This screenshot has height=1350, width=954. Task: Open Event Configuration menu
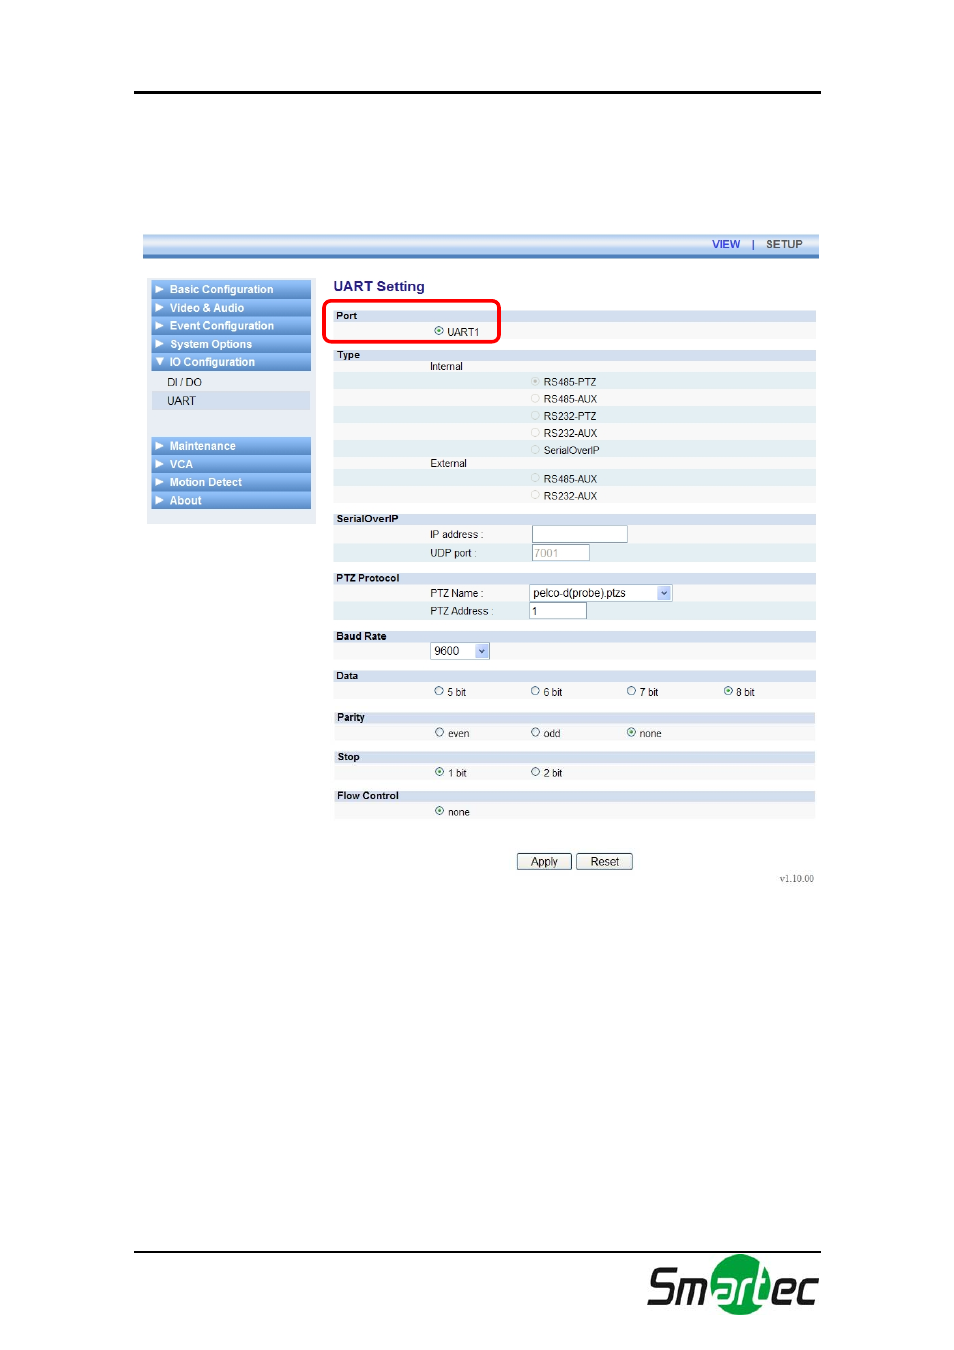click(231, 326)
